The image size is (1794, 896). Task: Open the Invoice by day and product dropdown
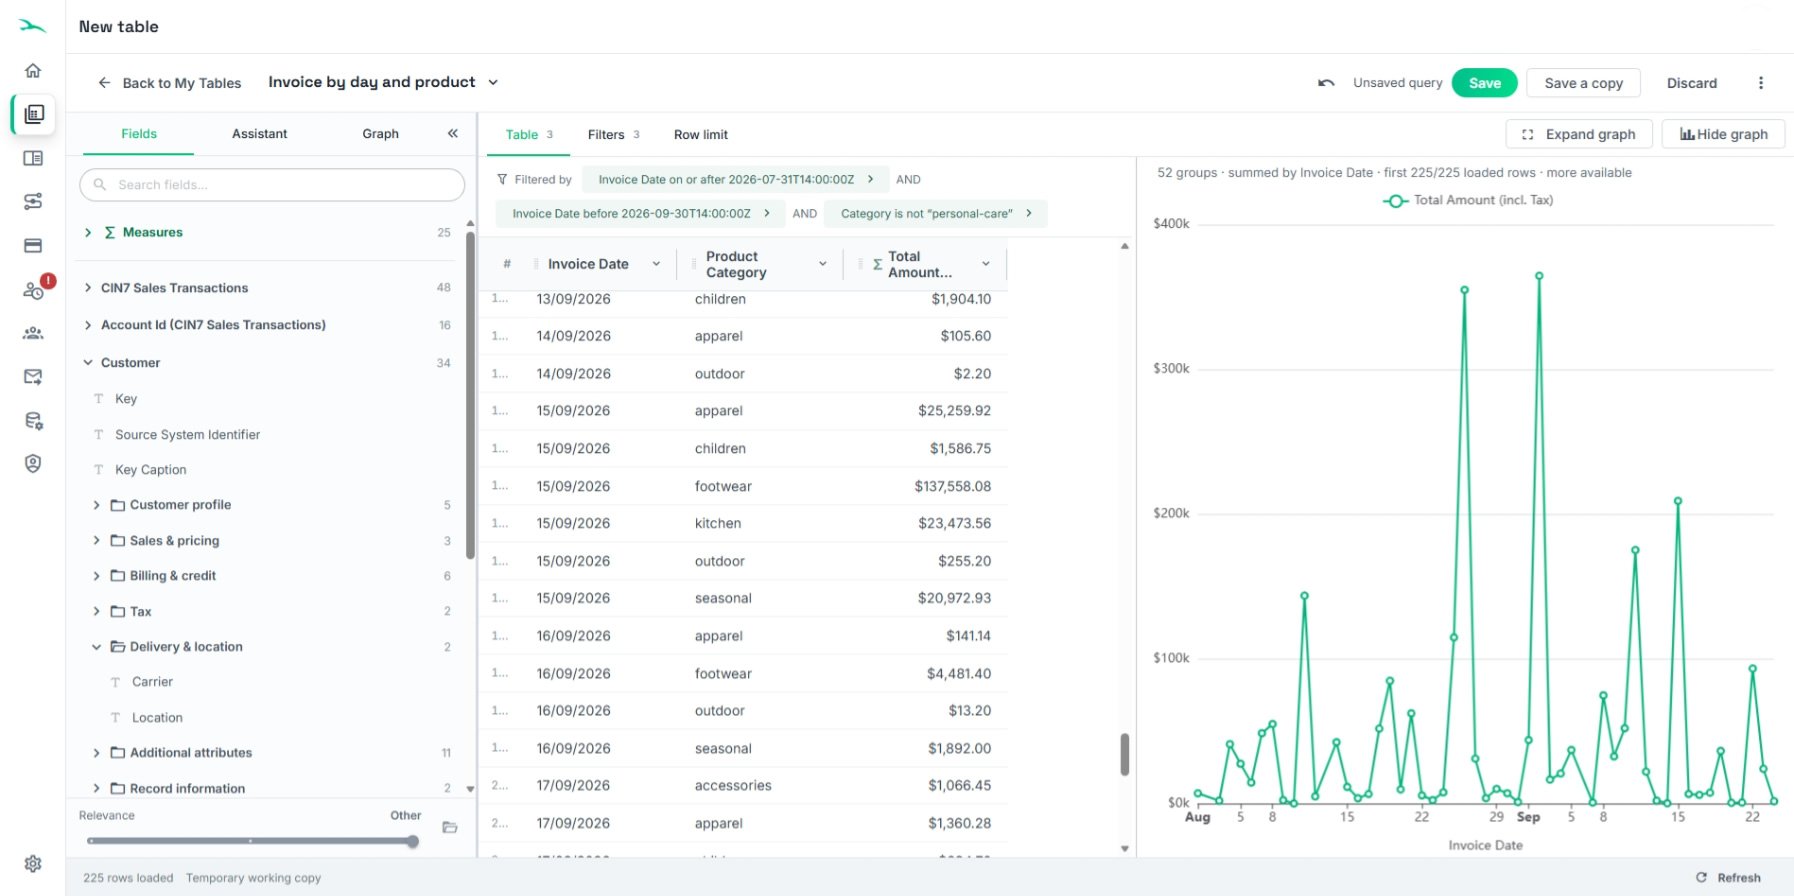click(493, 82)
